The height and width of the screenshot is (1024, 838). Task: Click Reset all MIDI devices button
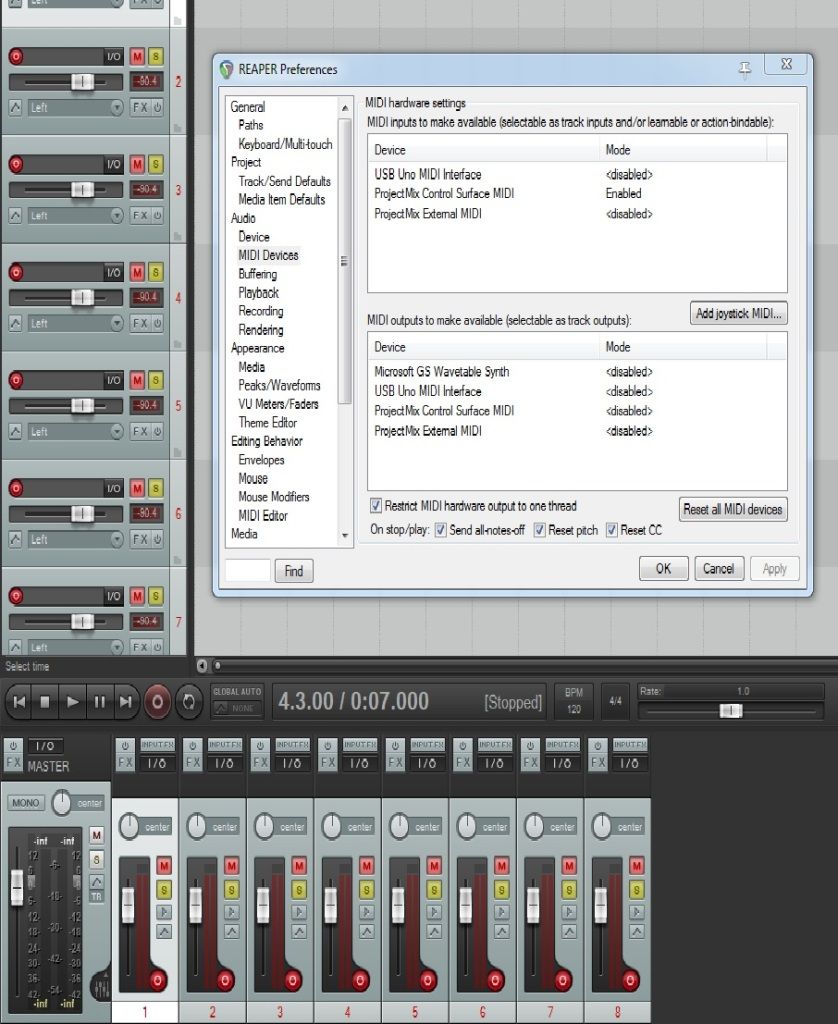click(x=733, y=509)
